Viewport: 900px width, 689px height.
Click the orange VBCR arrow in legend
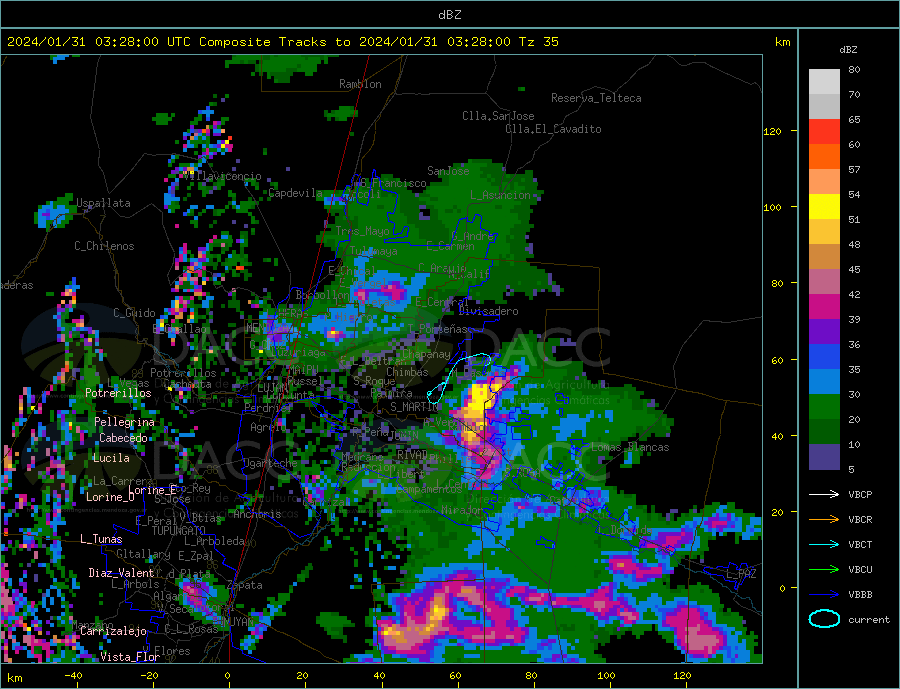tap(824, 520)
